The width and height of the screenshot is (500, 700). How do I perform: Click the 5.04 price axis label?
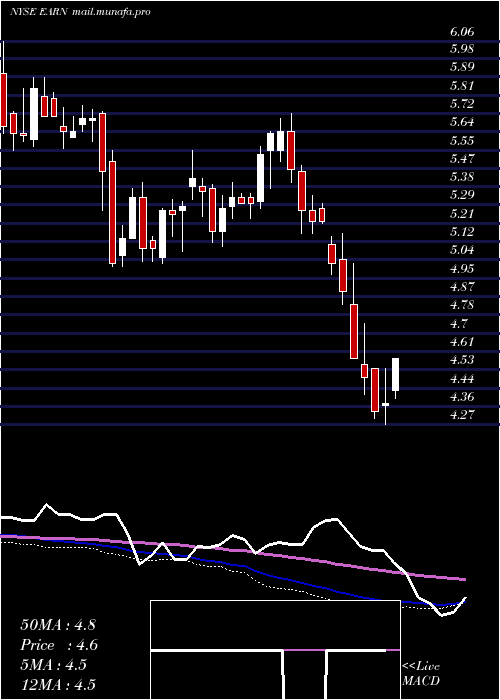(x=462, y=250)
